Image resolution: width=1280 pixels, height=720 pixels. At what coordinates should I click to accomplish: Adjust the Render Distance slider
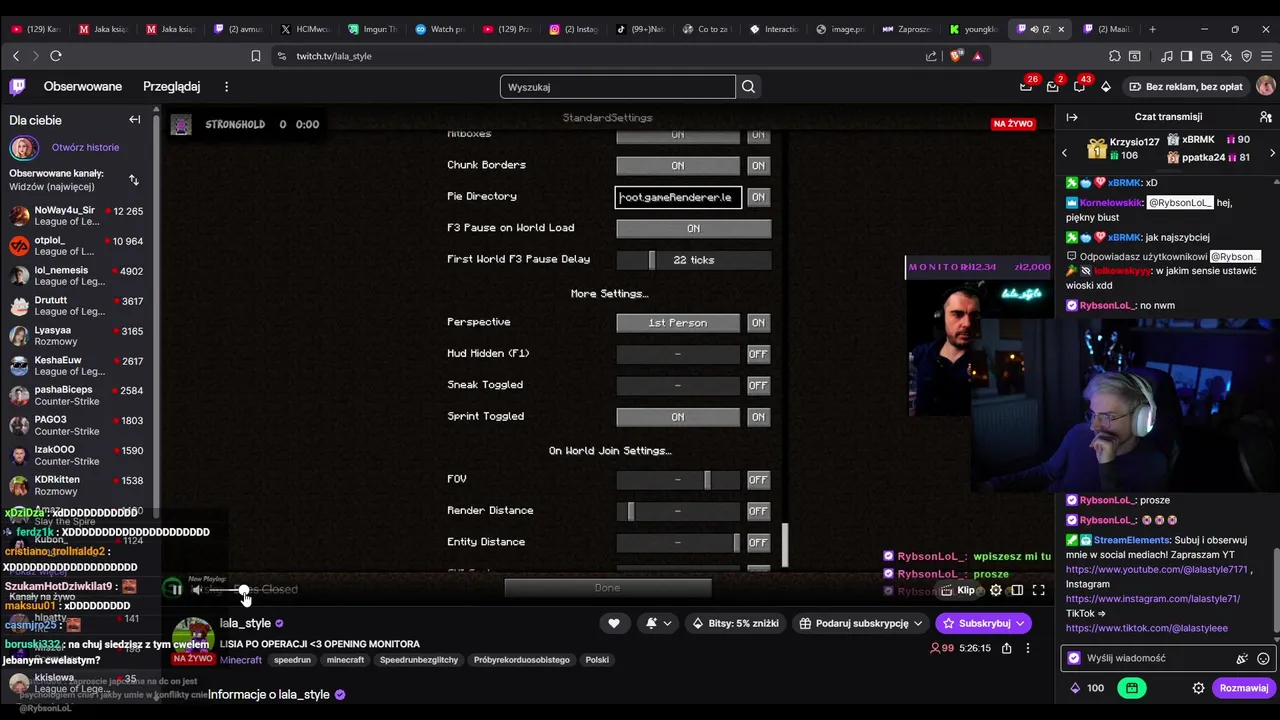pyautogui.click(x=678, y=511)
